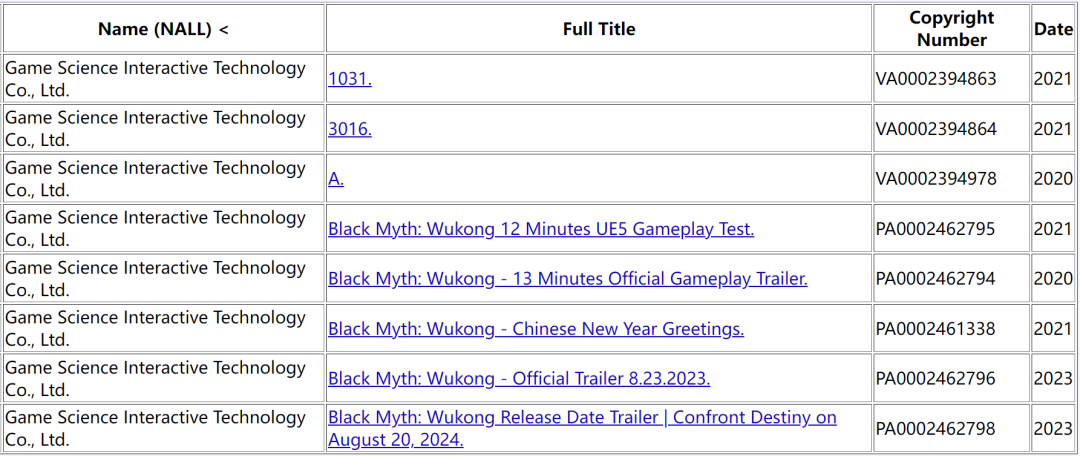Select copyright number PA0002461338 cell
The image size is (1080, 456).
click(936, 329)
